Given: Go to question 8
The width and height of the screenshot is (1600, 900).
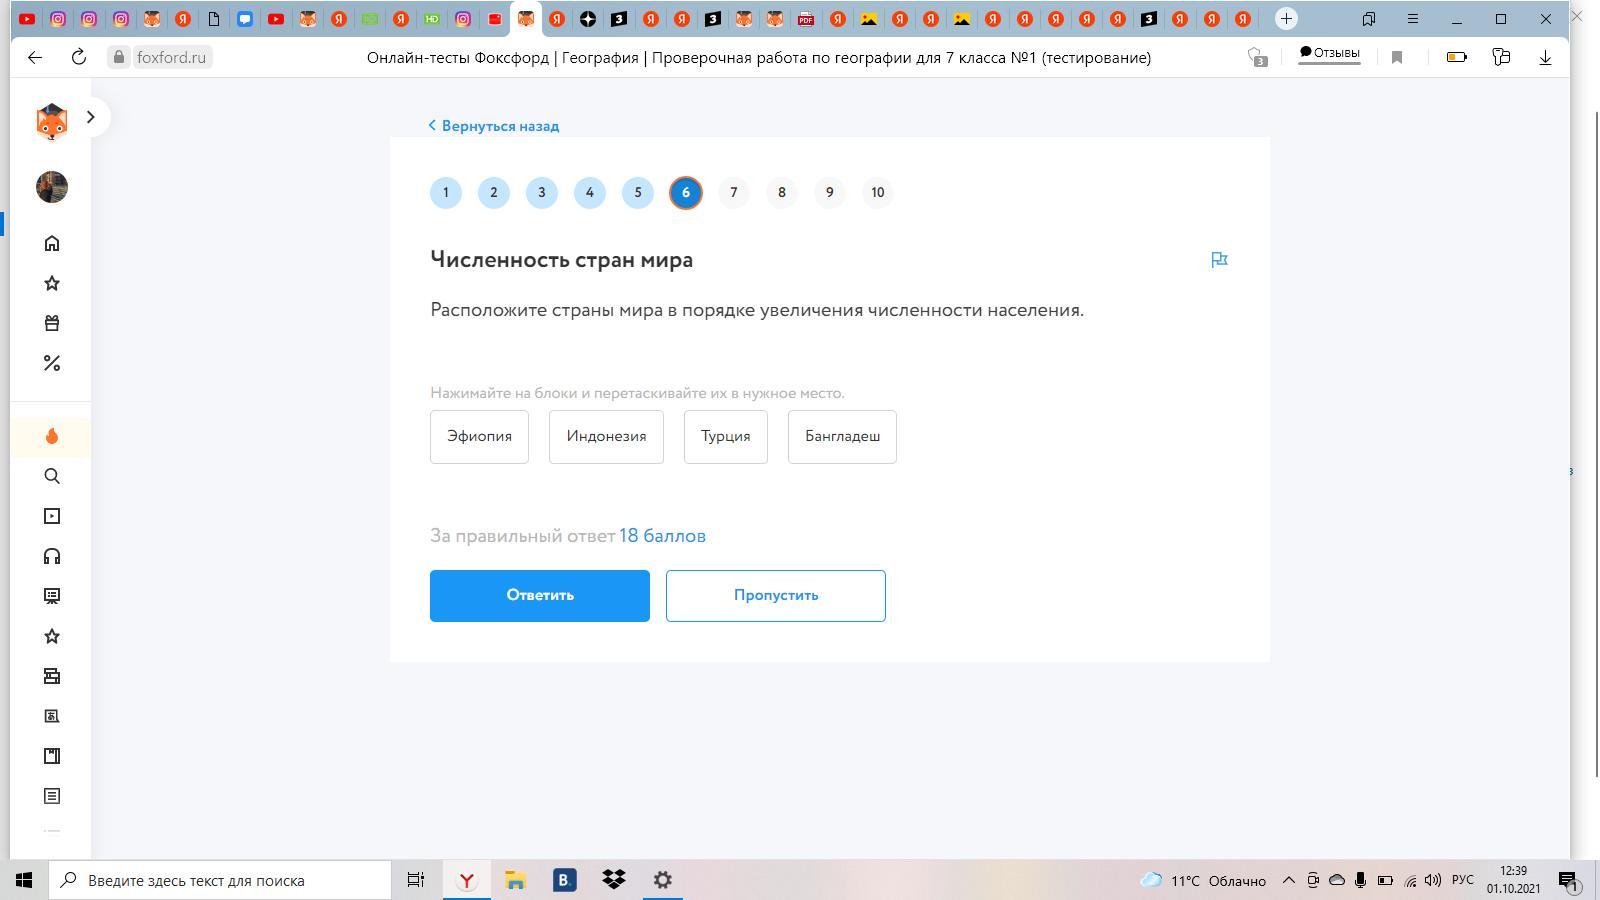Looking at the screenshot, I should click(x=782, y=193).
